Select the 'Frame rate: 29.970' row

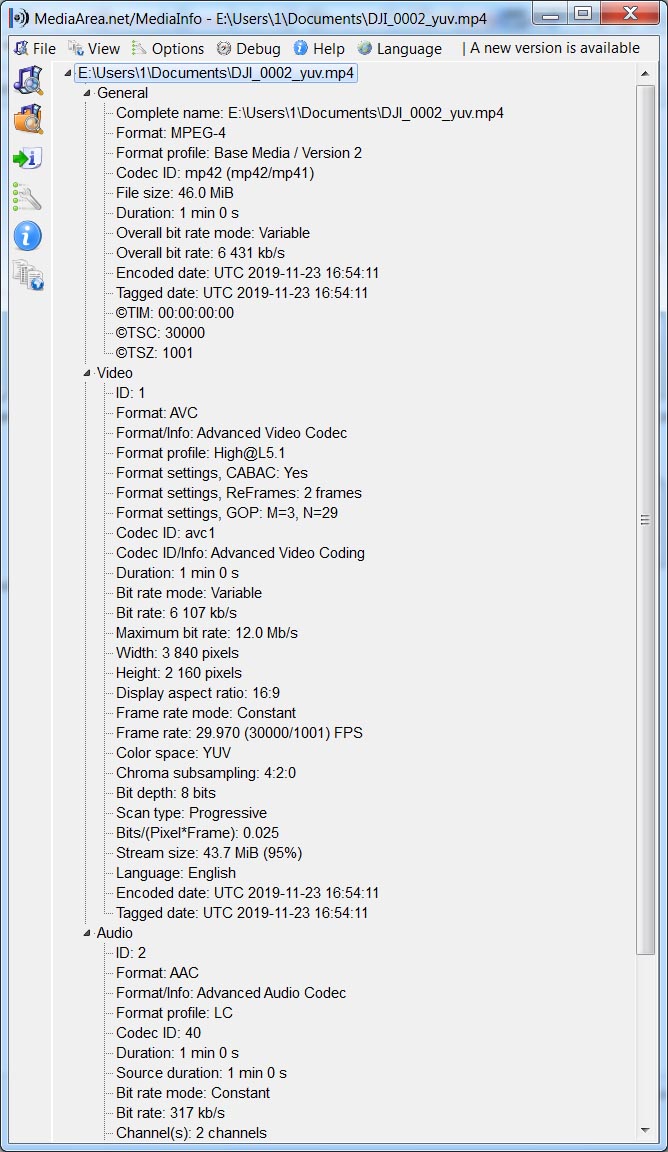pos(239,732)
